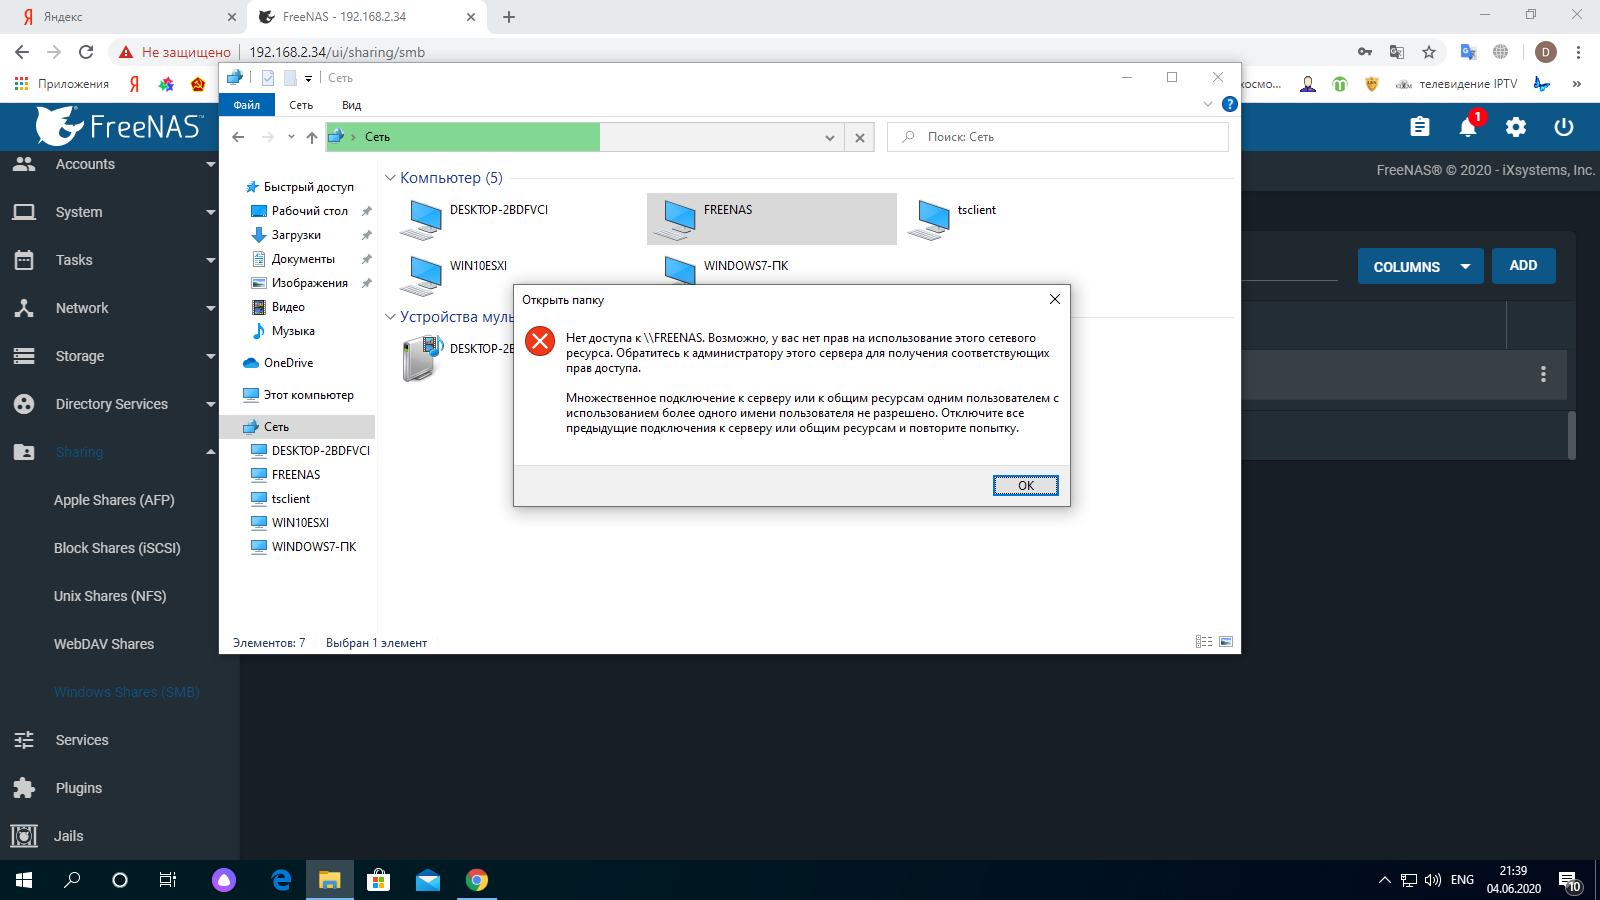This screenshot has width=1600, height=900.
Task: Open a new Chrome tab
Action: 509,17
